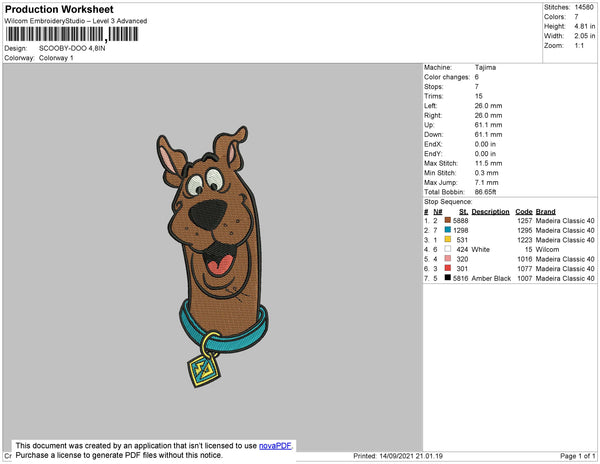Click code '1077' in the sixth row

[x=525, y=269]
